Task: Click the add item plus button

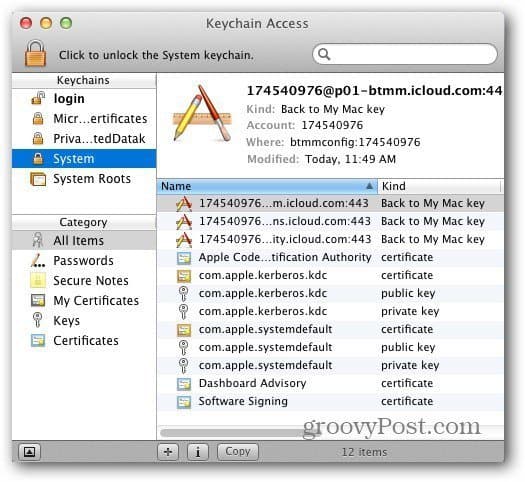Action: (168, 452)
